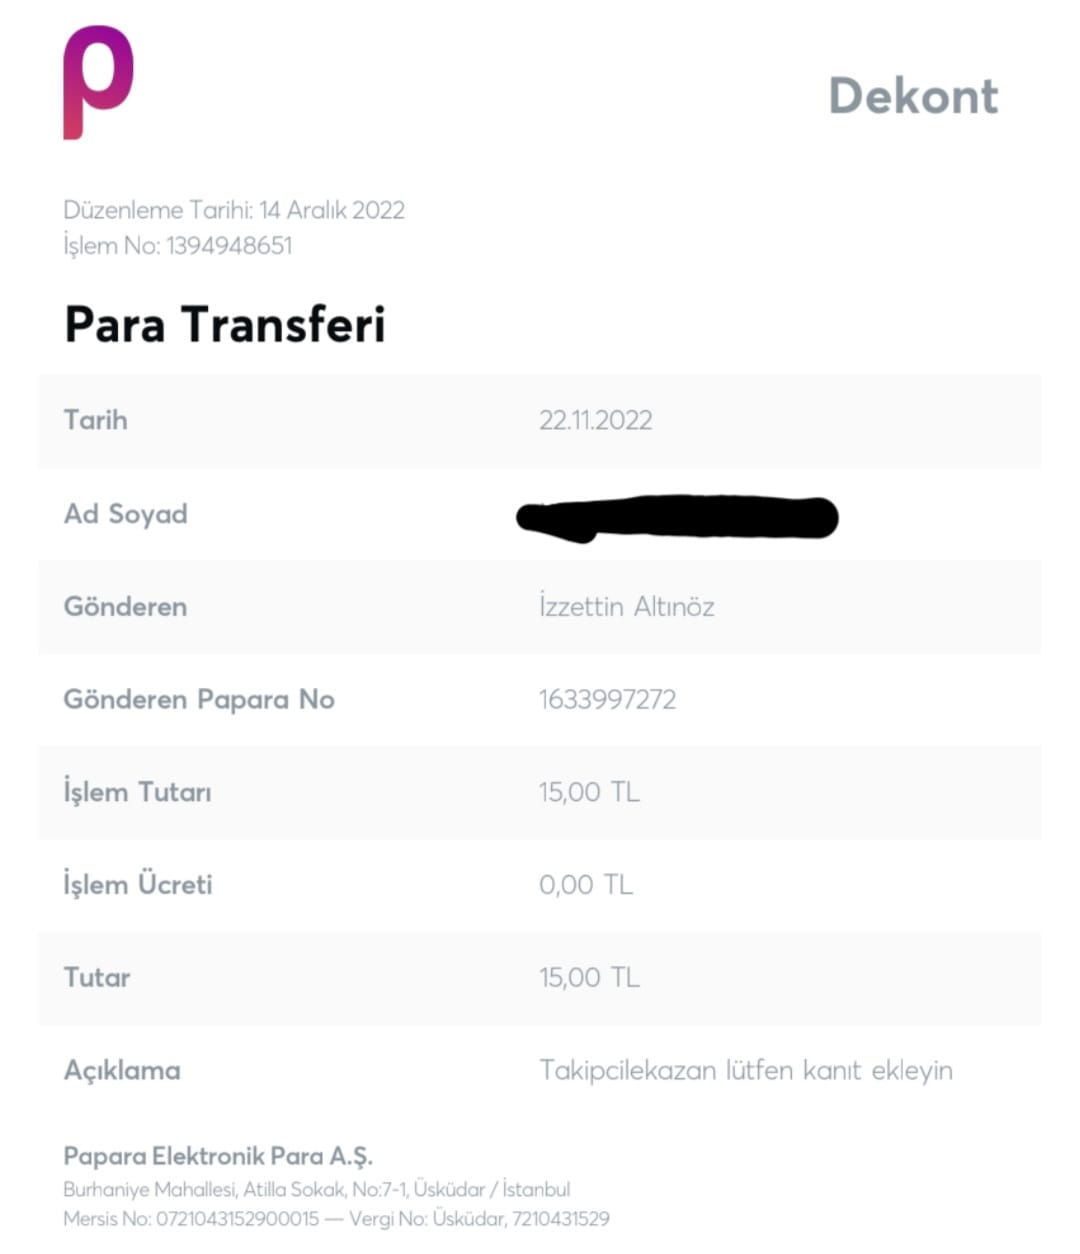Click the İşlem Tutarı label

(137, 792)
